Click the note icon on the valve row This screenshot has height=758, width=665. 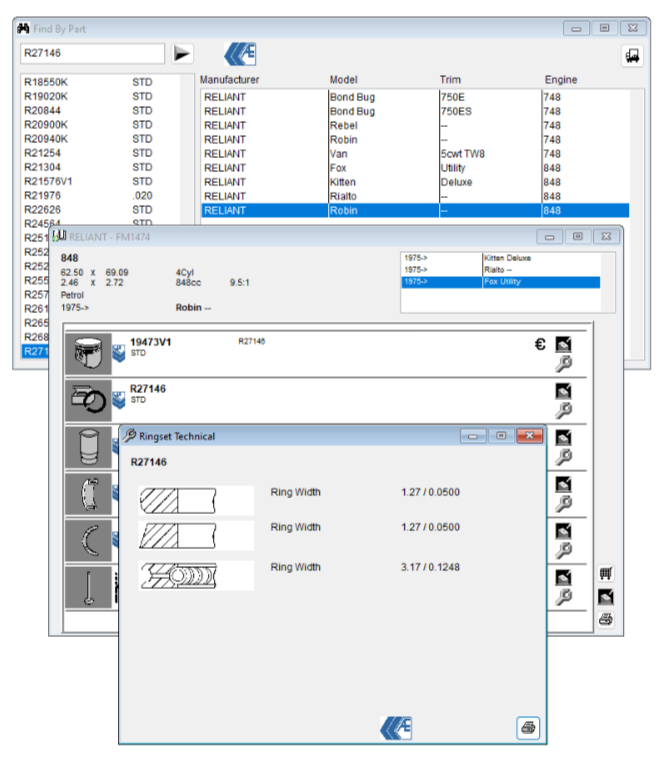[x=563, y=578]
